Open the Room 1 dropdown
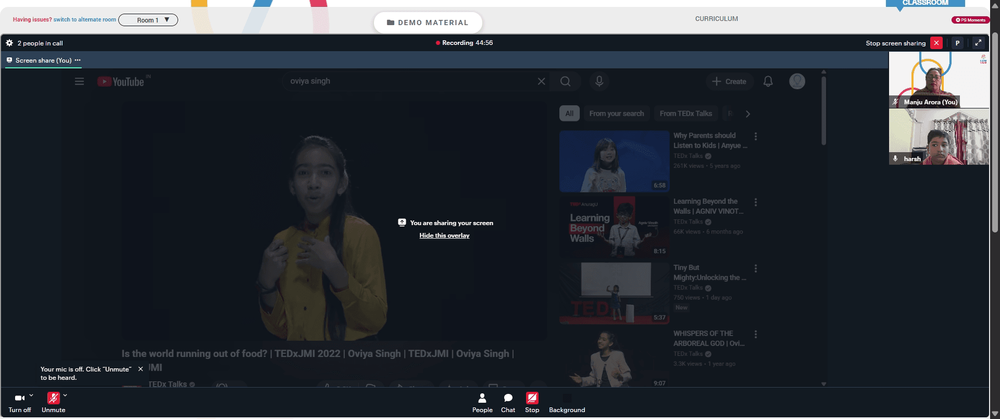 148,20
